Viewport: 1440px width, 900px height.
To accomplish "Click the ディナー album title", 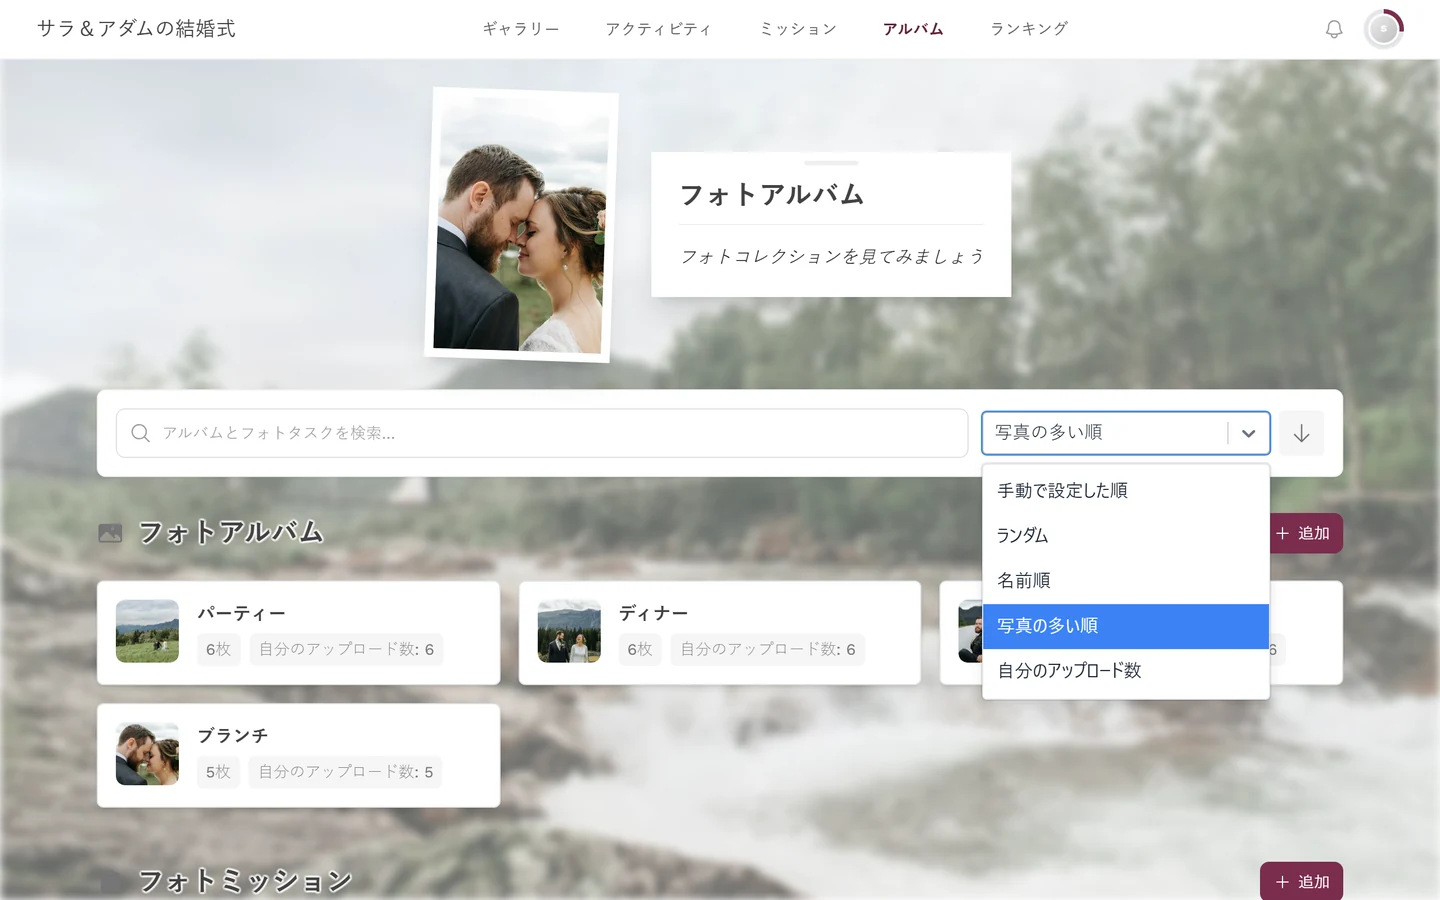I will coord(653,613).
